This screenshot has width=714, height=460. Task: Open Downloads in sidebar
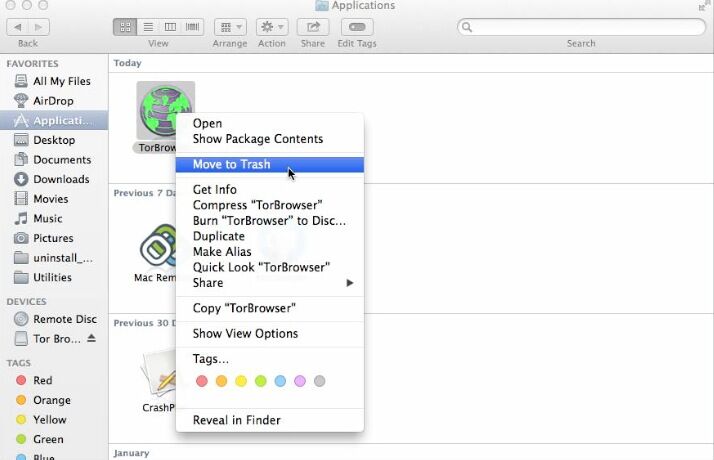[x=54, y=179]
